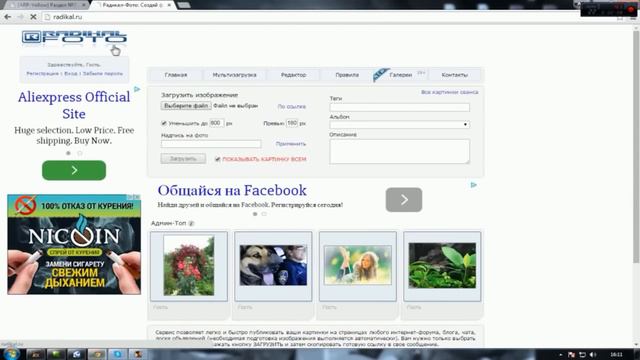The width and height of the screenshot is (640, 360).
Task: Click the volume speaker tray icon
Action: (593, 354)
